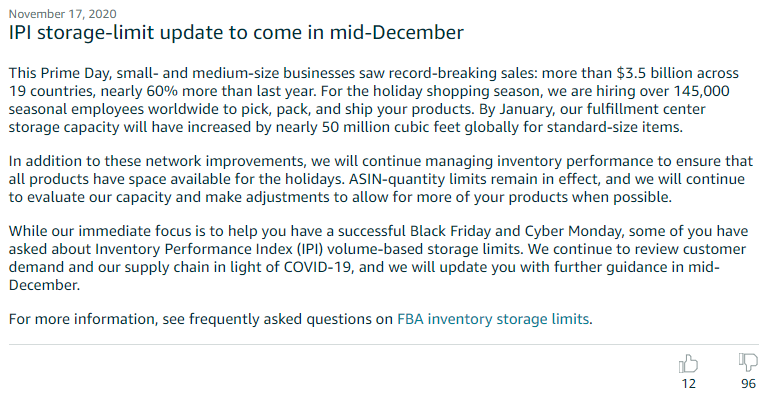This screenshot has width=784, height=412.
Task: Open the FBA inventory storage limits link
Action: [x=493, y=319]
